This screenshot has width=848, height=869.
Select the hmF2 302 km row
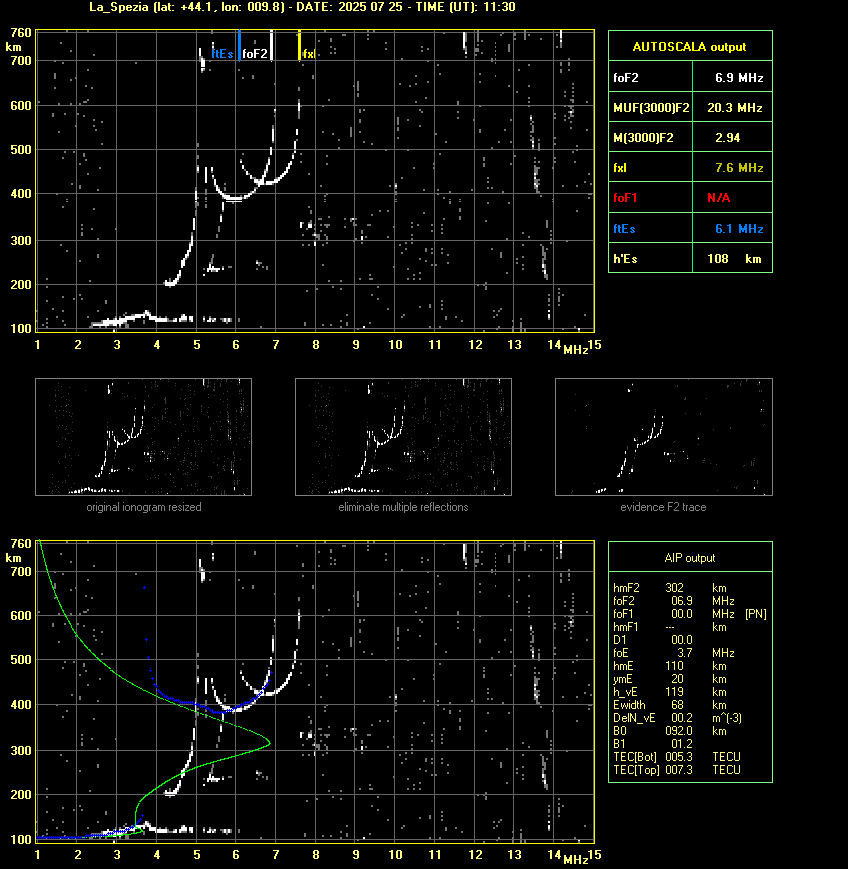(670, 587)
